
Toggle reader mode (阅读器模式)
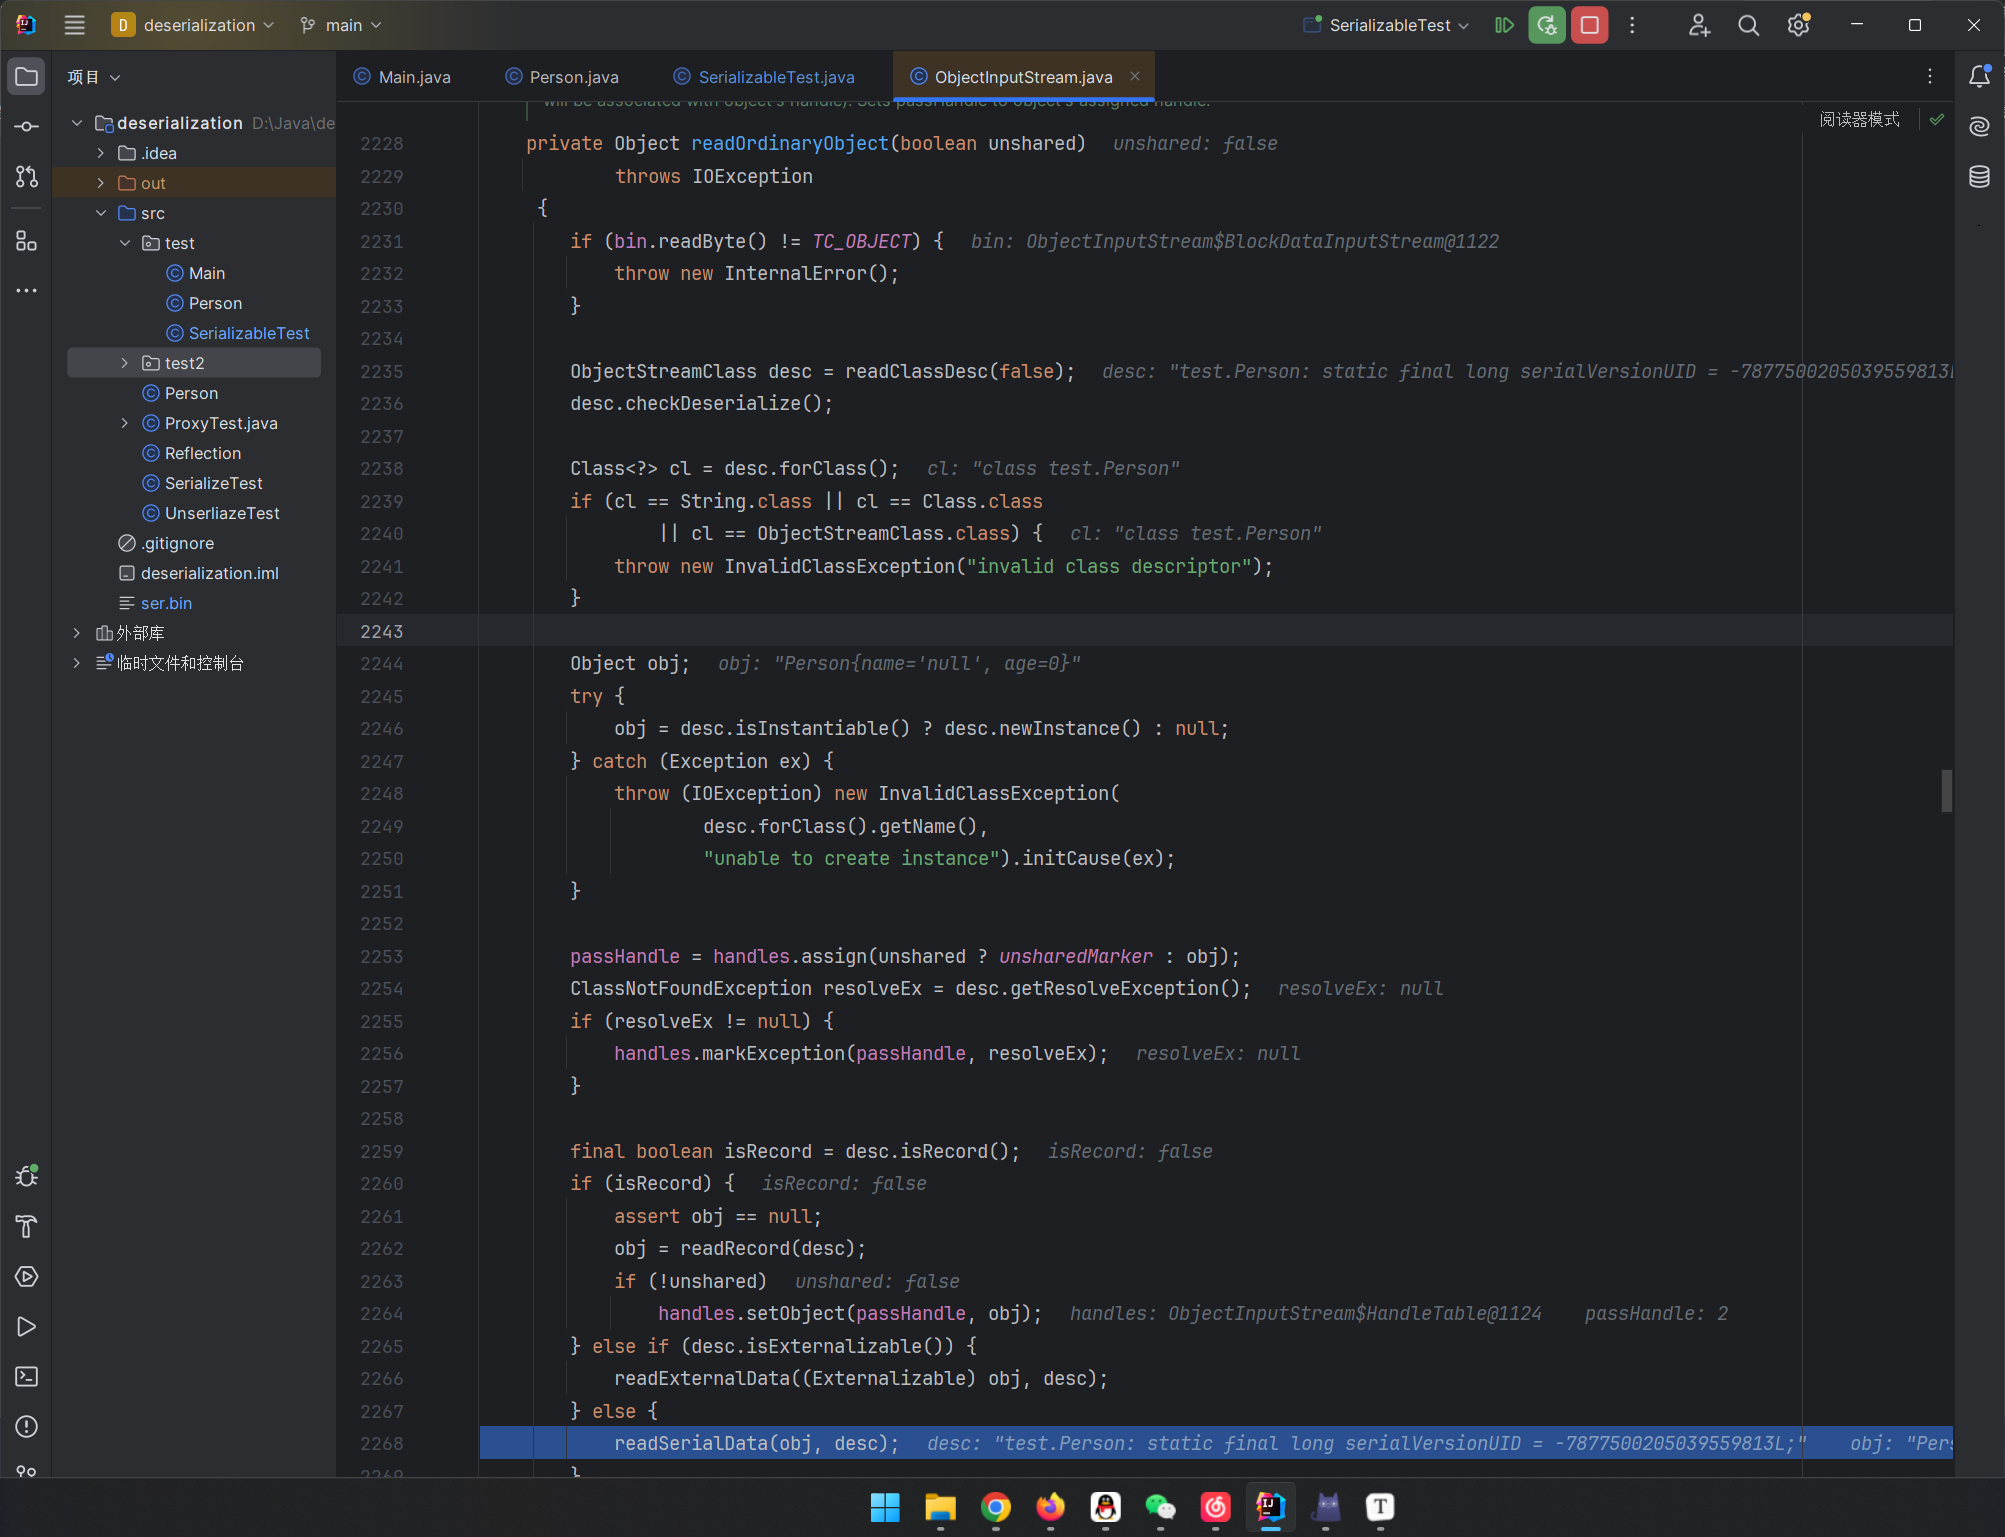[1860, 119]
